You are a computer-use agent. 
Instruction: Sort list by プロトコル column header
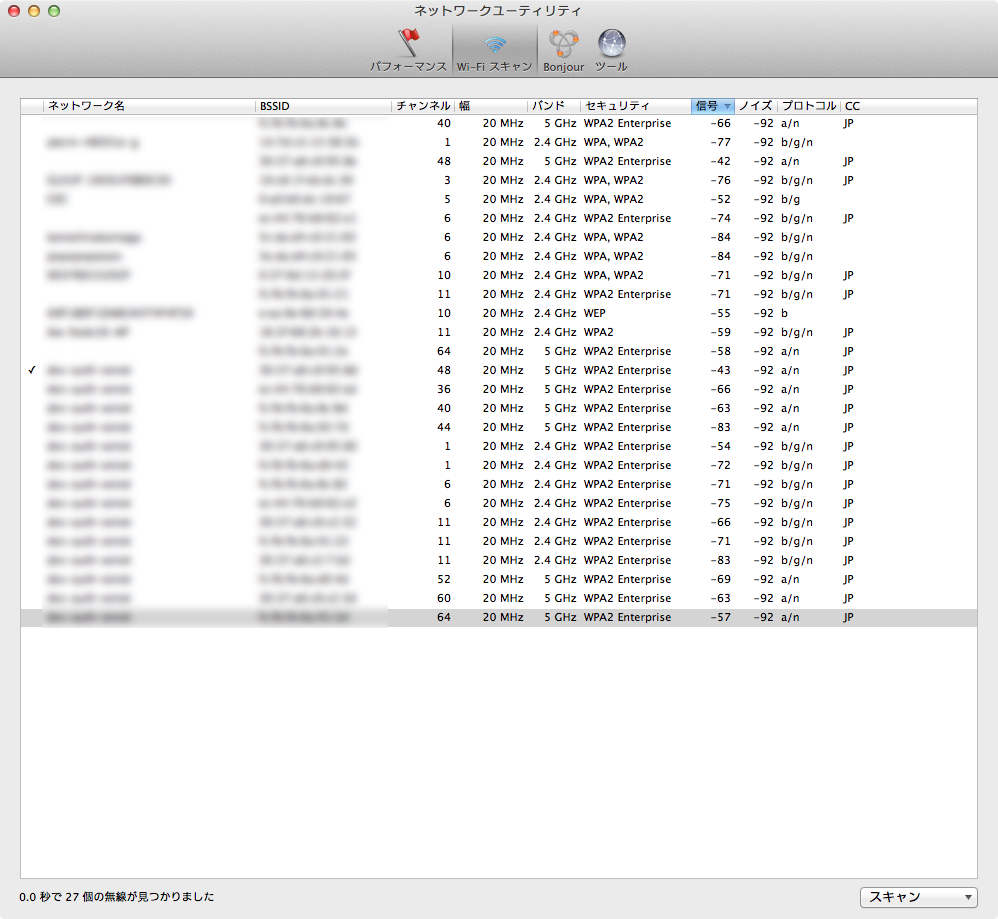pos(808,106)
